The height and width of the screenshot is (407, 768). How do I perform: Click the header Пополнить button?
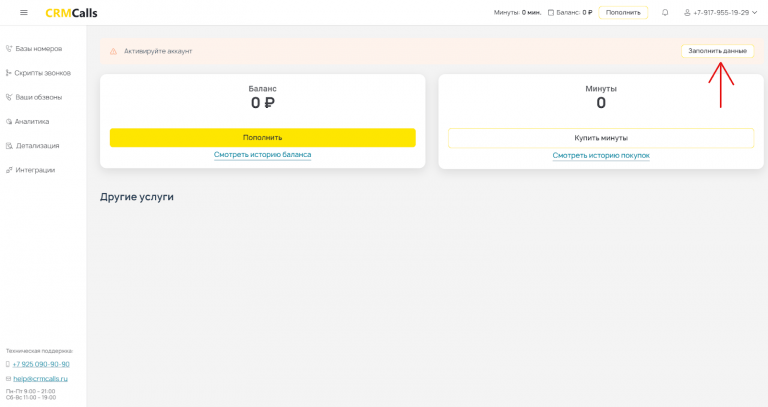click(x=623, y=13)
